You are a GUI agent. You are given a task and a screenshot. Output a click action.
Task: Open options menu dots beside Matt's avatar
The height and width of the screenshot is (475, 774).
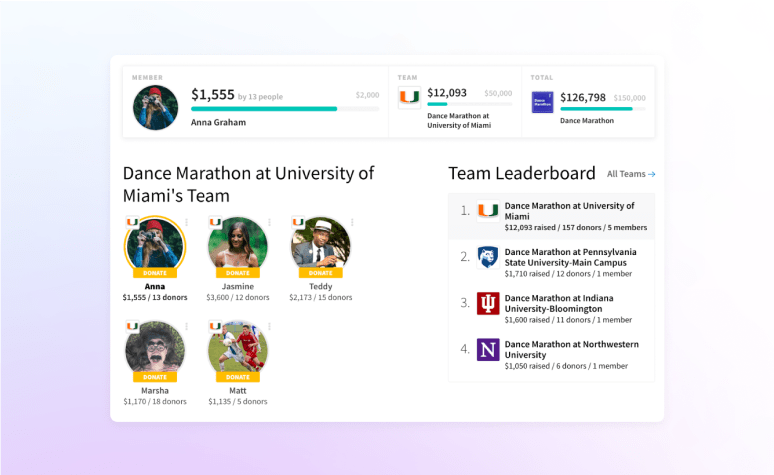pos(270,327)
